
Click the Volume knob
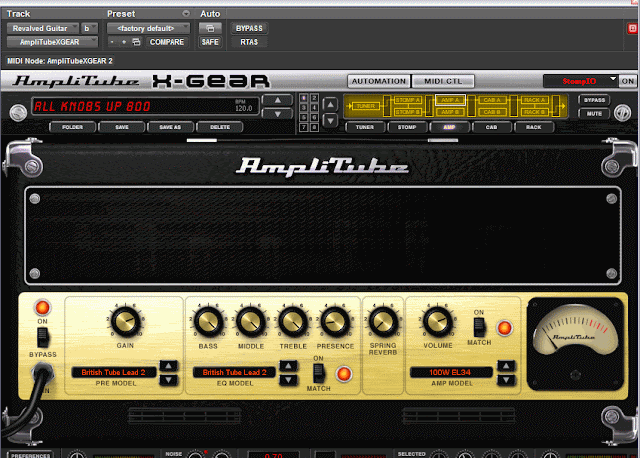438,321
